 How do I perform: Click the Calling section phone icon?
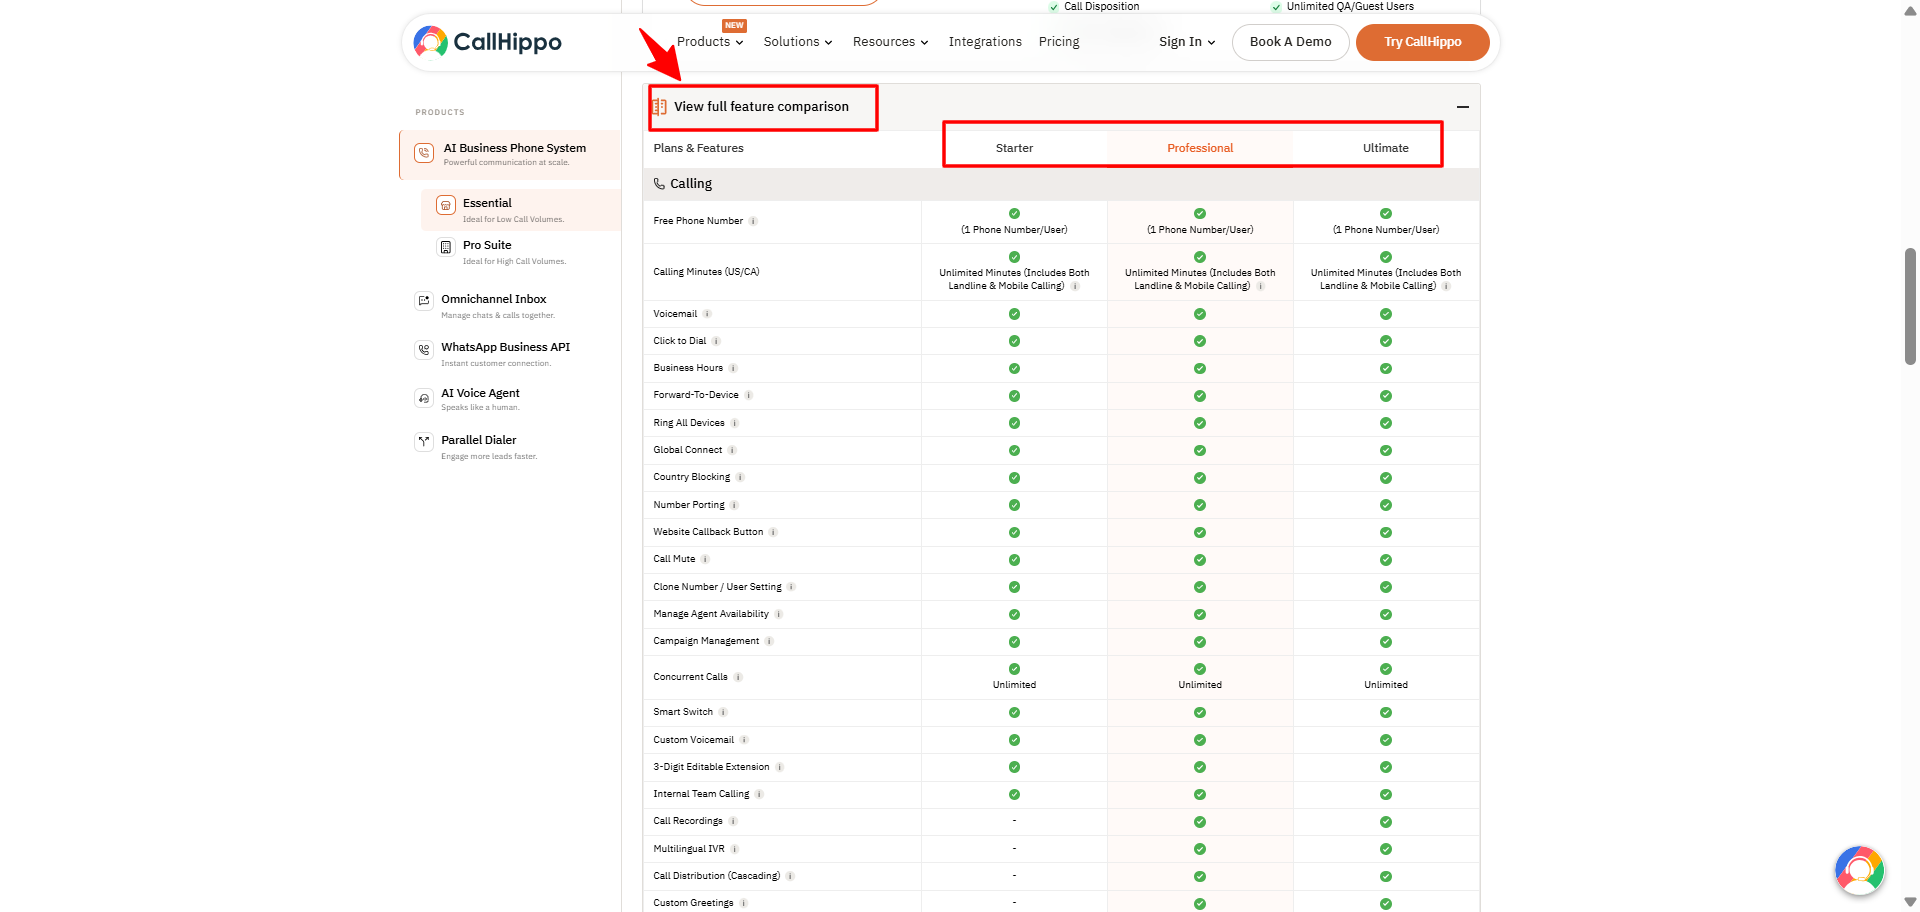(659, 184)
